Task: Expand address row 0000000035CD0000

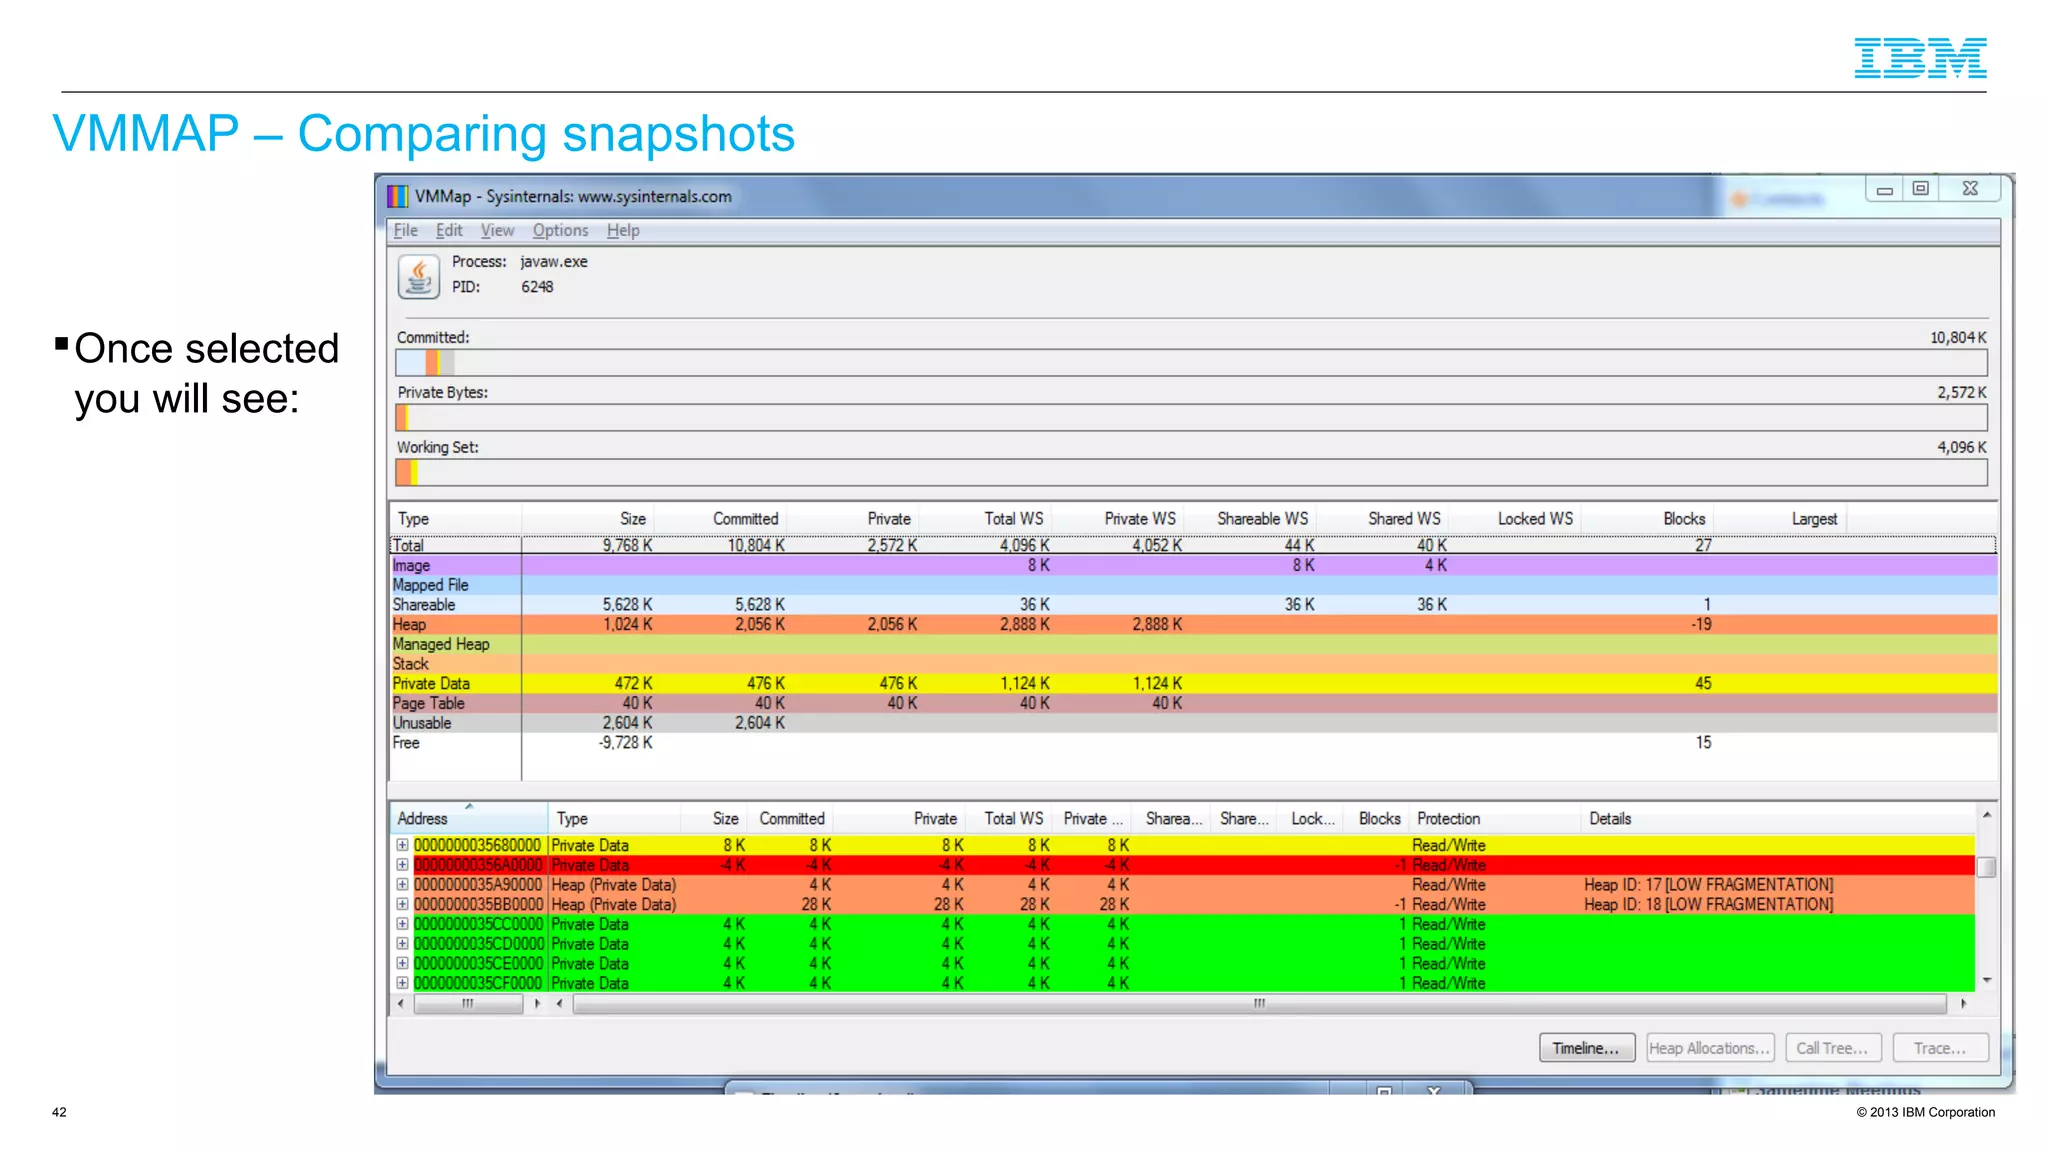Action: click(402, 943)
